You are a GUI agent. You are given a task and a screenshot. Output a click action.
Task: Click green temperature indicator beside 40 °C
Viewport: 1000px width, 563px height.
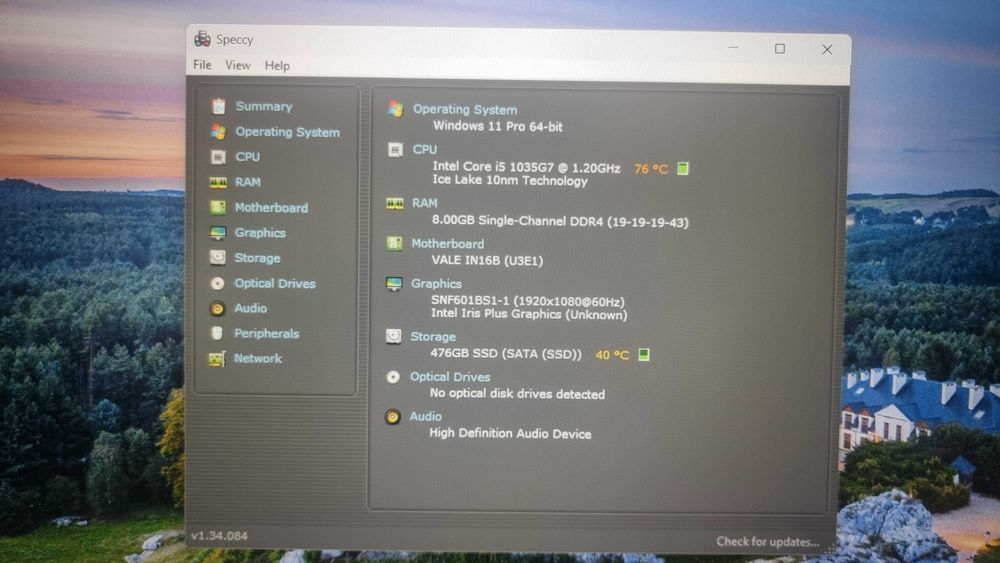[x=643, y=355]
